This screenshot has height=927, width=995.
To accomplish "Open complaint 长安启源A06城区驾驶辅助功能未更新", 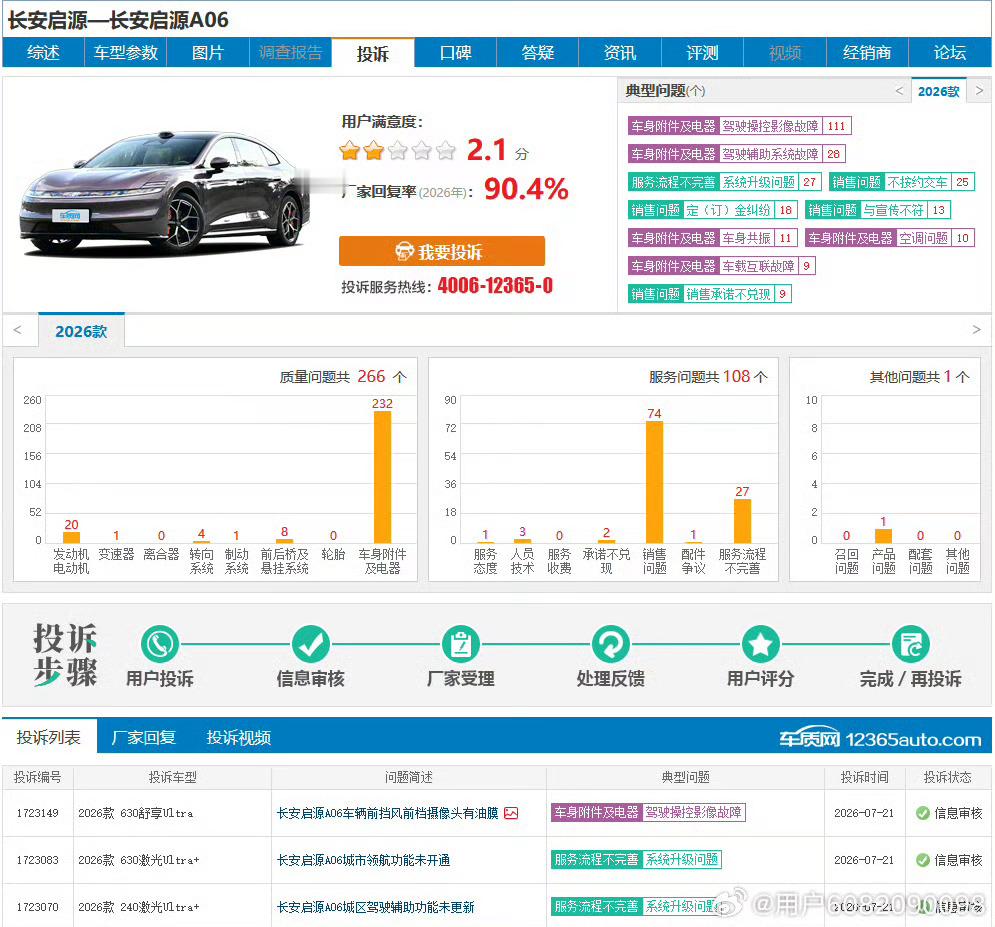I will [x=375, y=907].
